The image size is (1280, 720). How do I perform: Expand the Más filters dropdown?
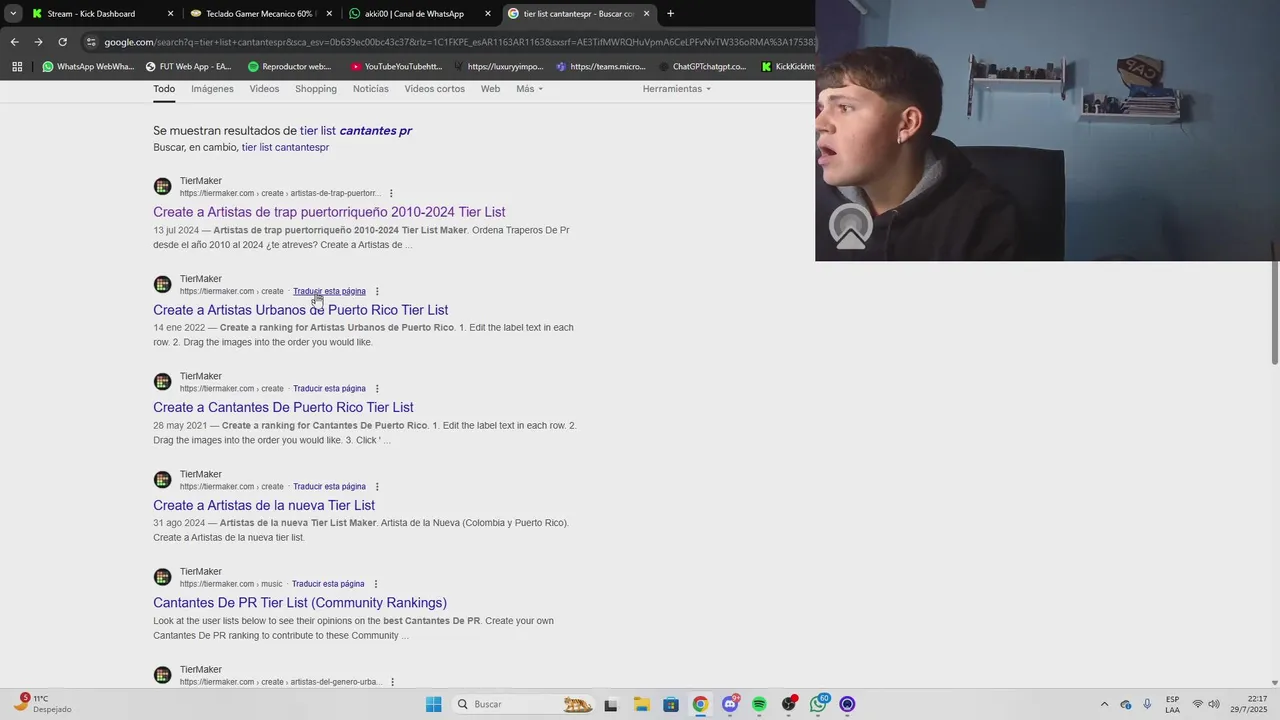point(529,89)
